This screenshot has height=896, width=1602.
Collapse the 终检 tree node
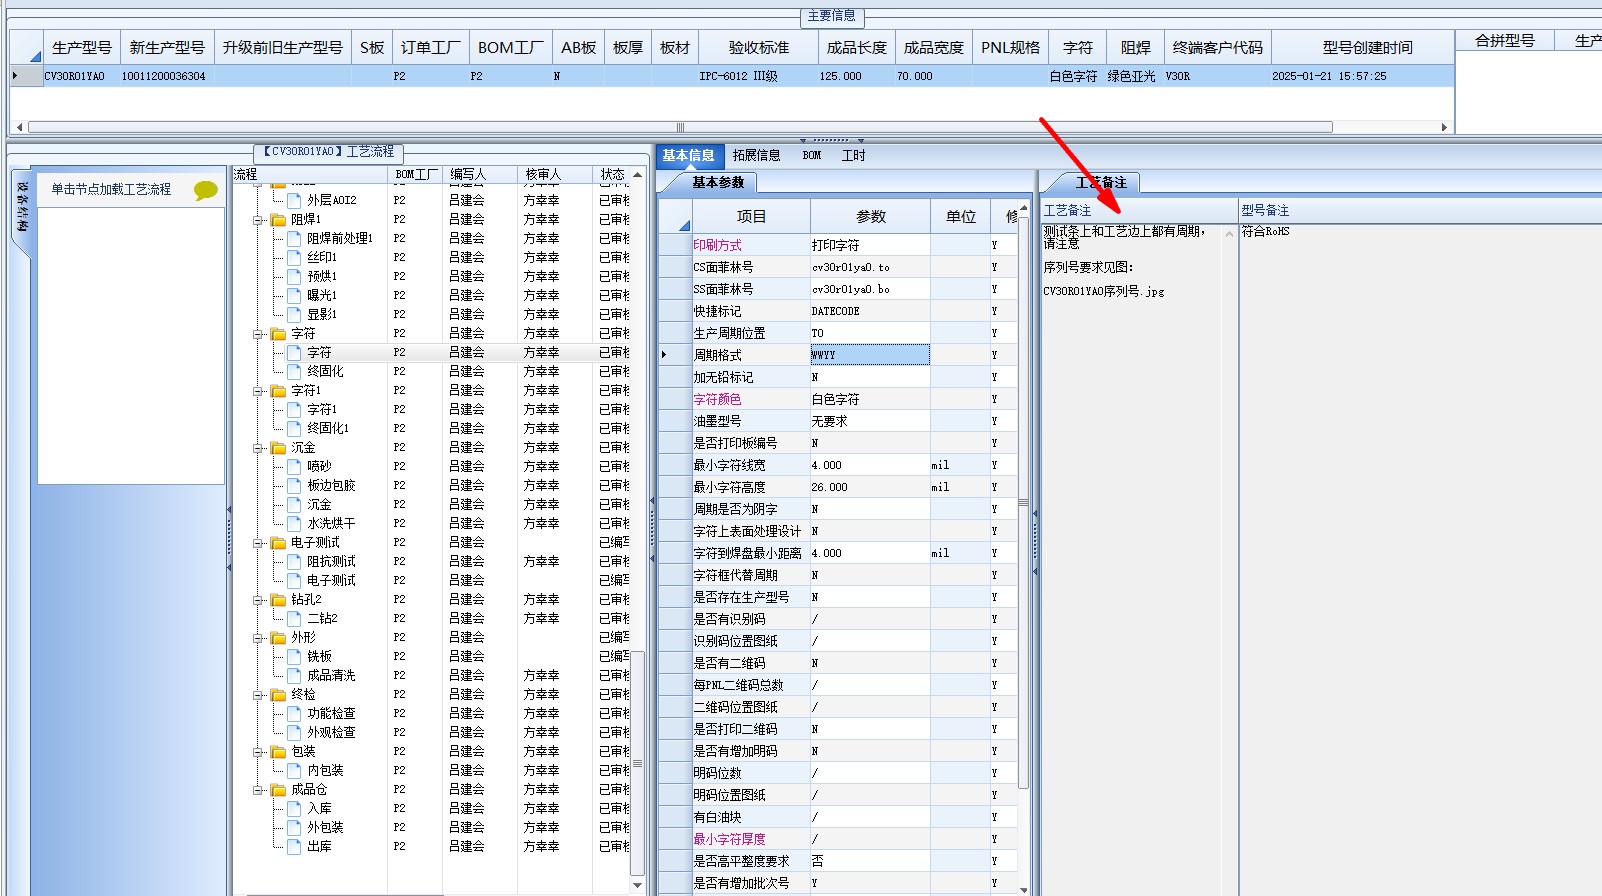point(259,695)
